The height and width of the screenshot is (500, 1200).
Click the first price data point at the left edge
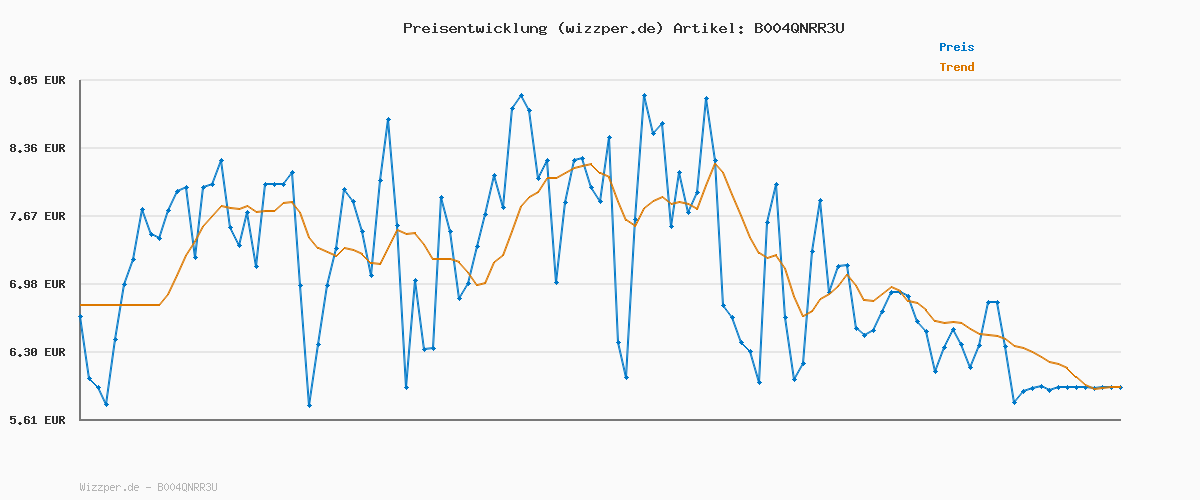[80, 316]
